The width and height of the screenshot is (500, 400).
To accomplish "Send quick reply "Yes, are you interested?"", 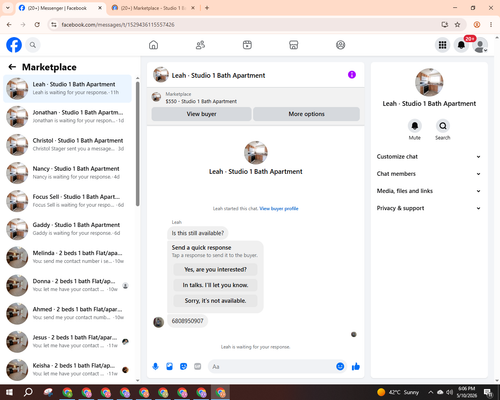I will (x=215, y=269).
